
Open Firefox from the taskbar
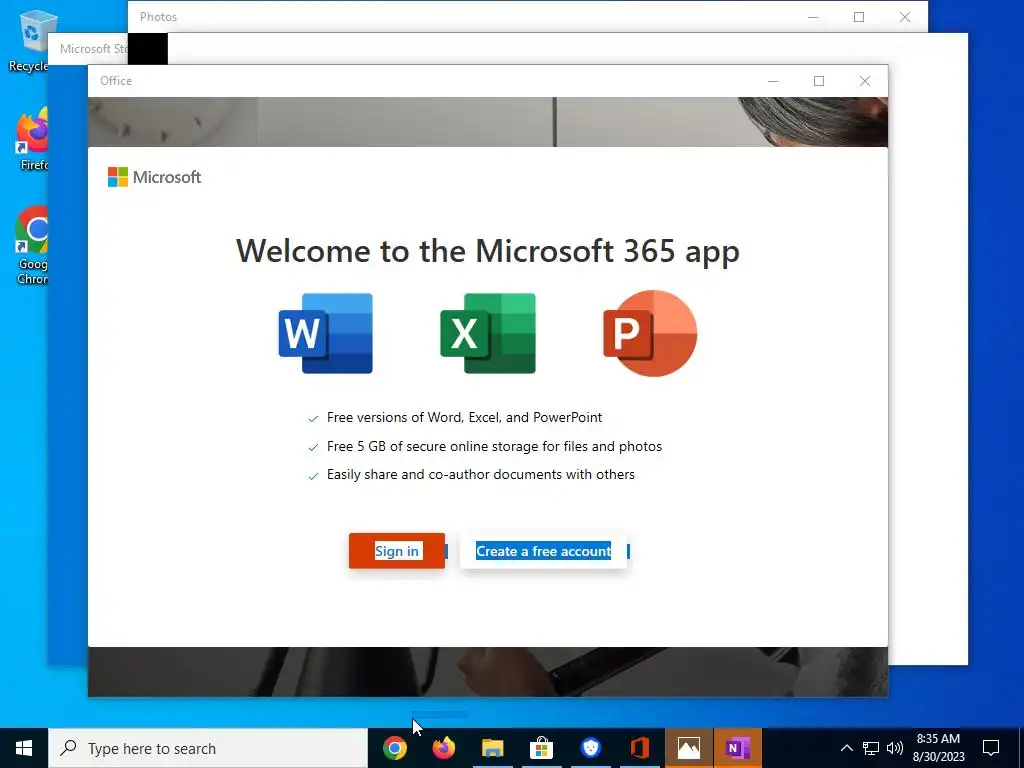point(444,748)
